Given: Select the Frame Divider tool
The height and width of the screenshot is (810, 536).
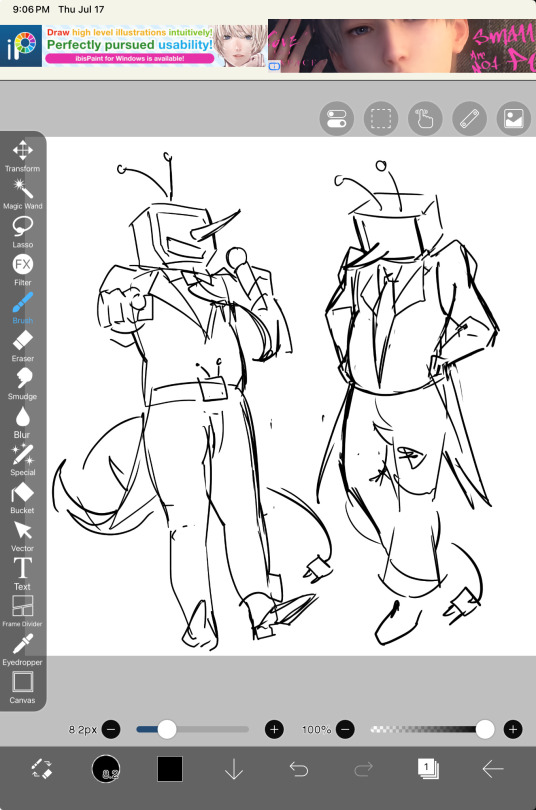Looking at the screenshot, I should (22, 612).
